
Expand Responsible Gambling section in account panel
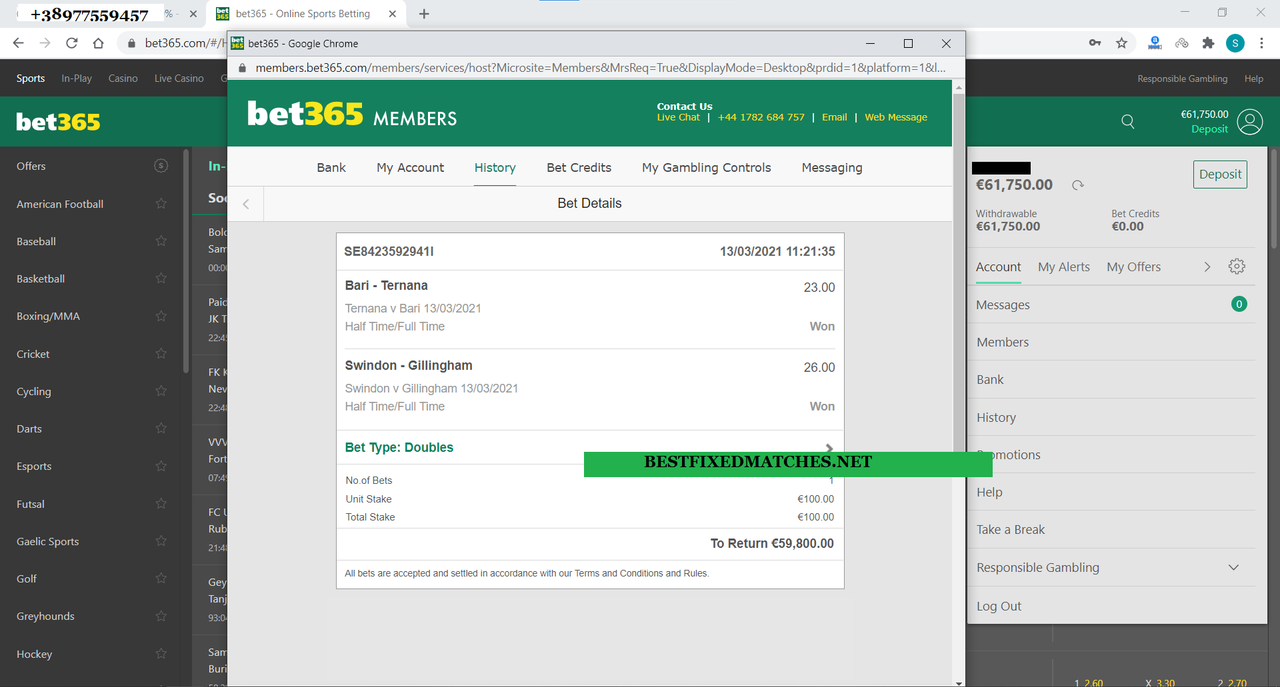point(1233,567)
